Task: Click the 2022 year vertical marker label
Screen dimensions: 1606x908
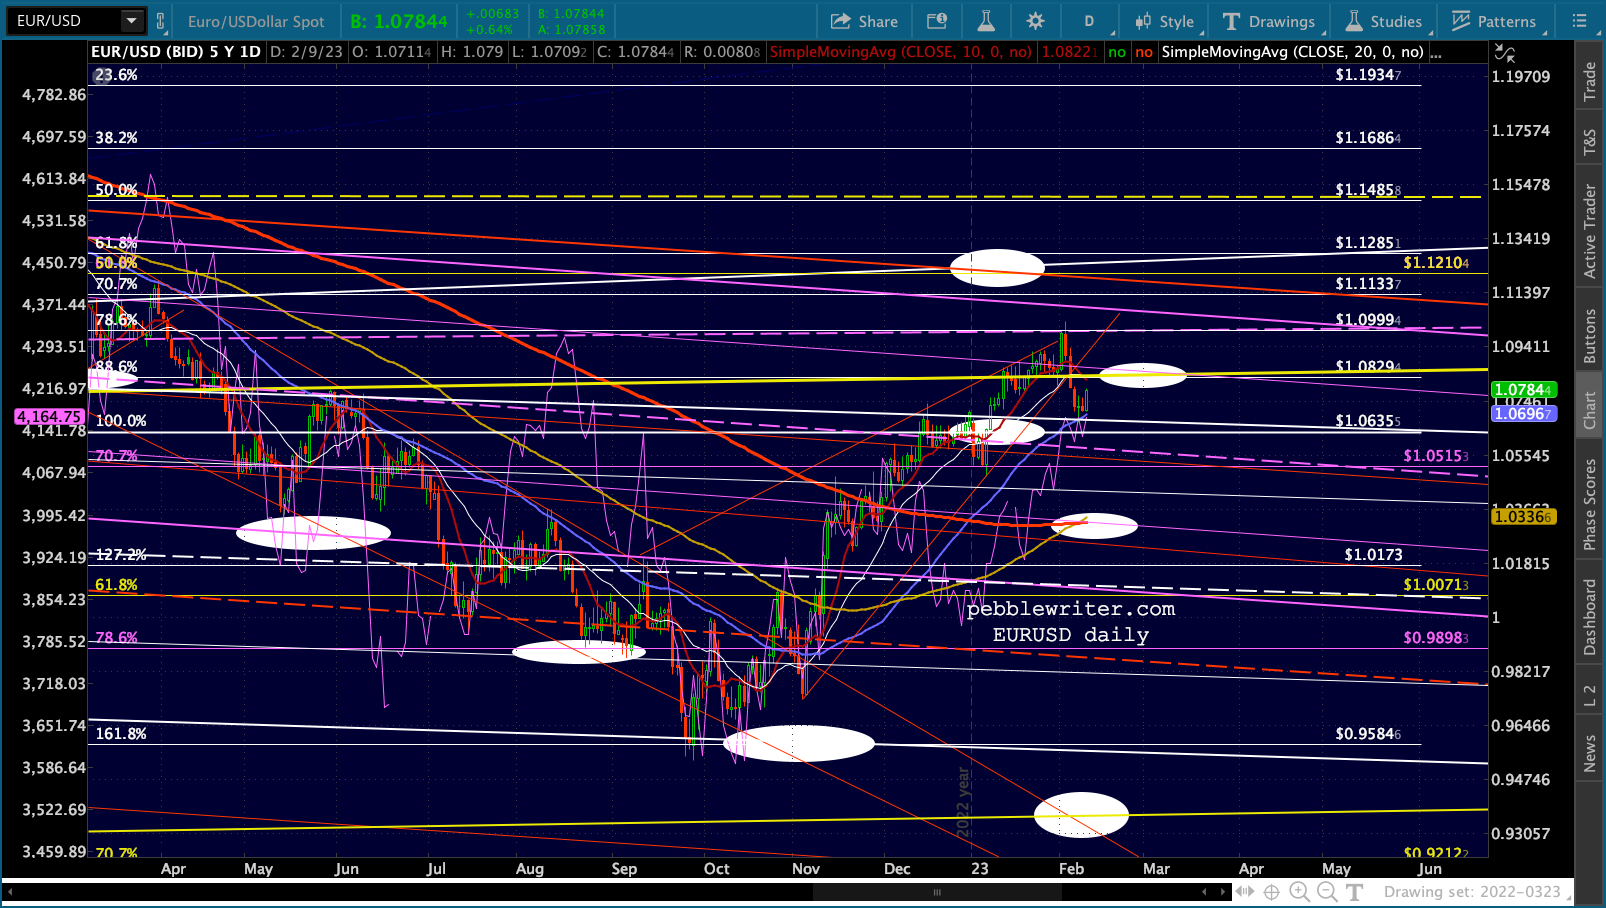Action: 964,803
